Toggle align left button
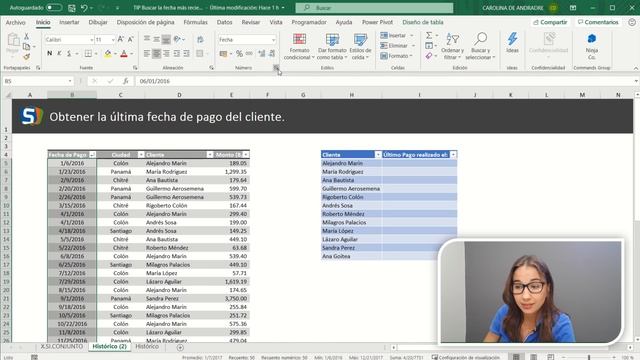 (147, 53)
